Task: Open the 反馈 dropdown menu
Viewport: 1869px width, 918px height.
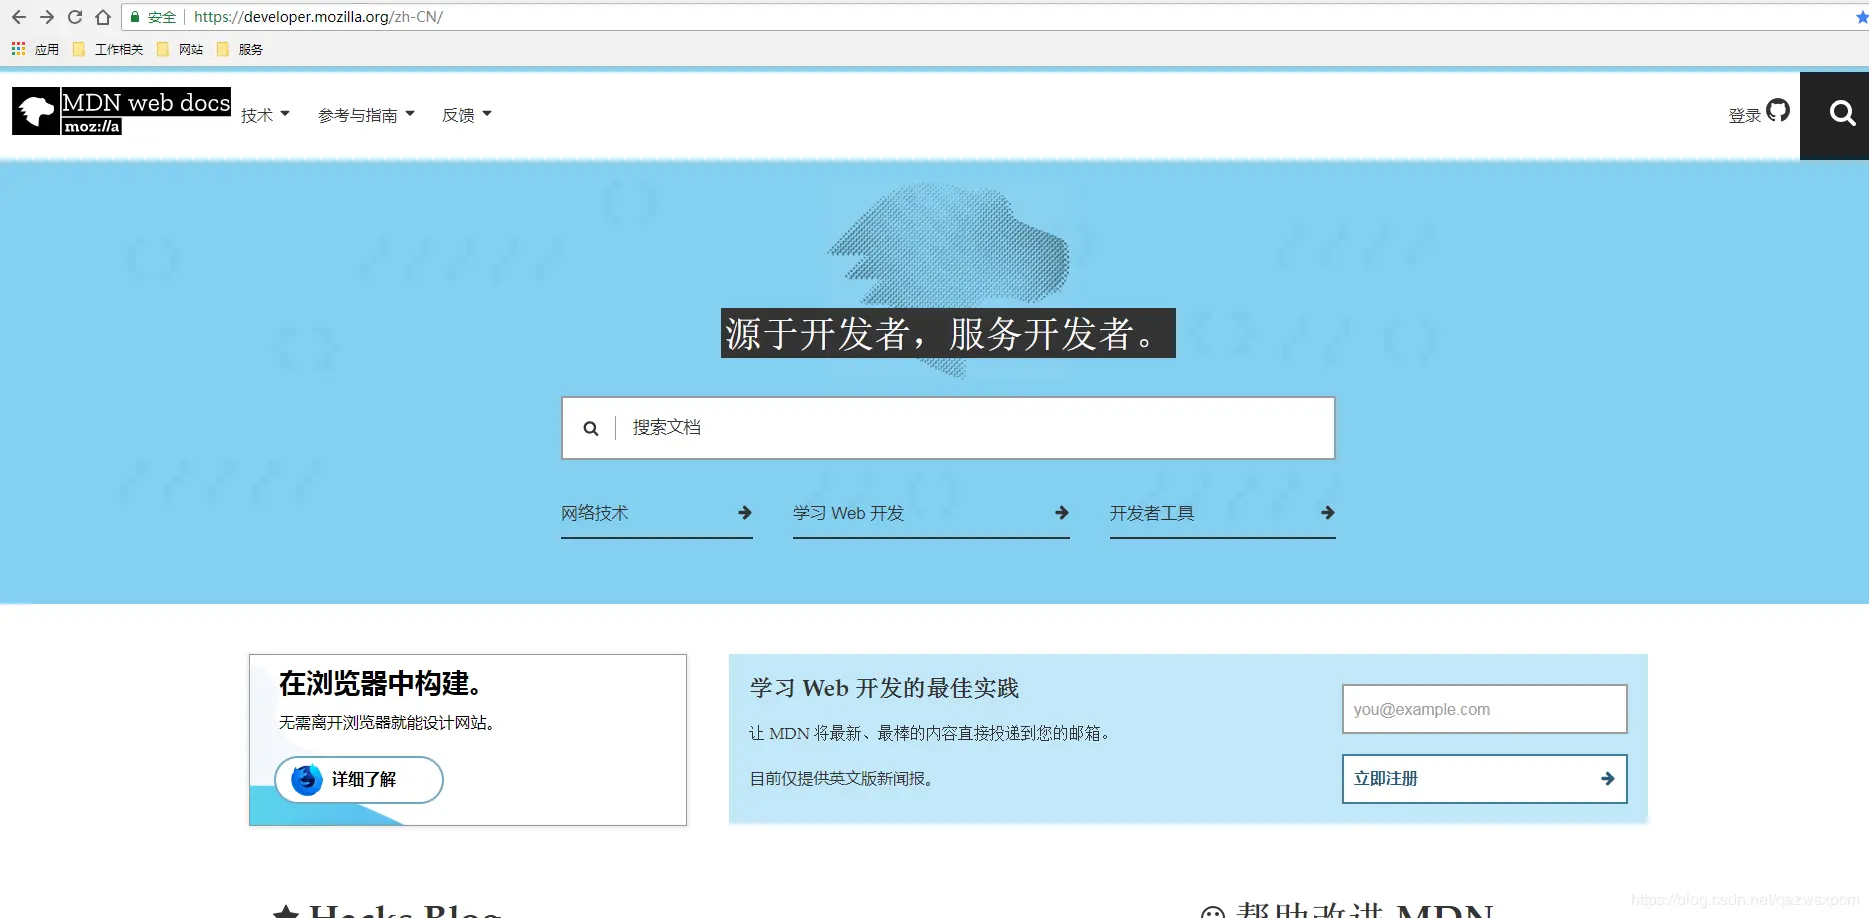Action: (x=466, y=114)
